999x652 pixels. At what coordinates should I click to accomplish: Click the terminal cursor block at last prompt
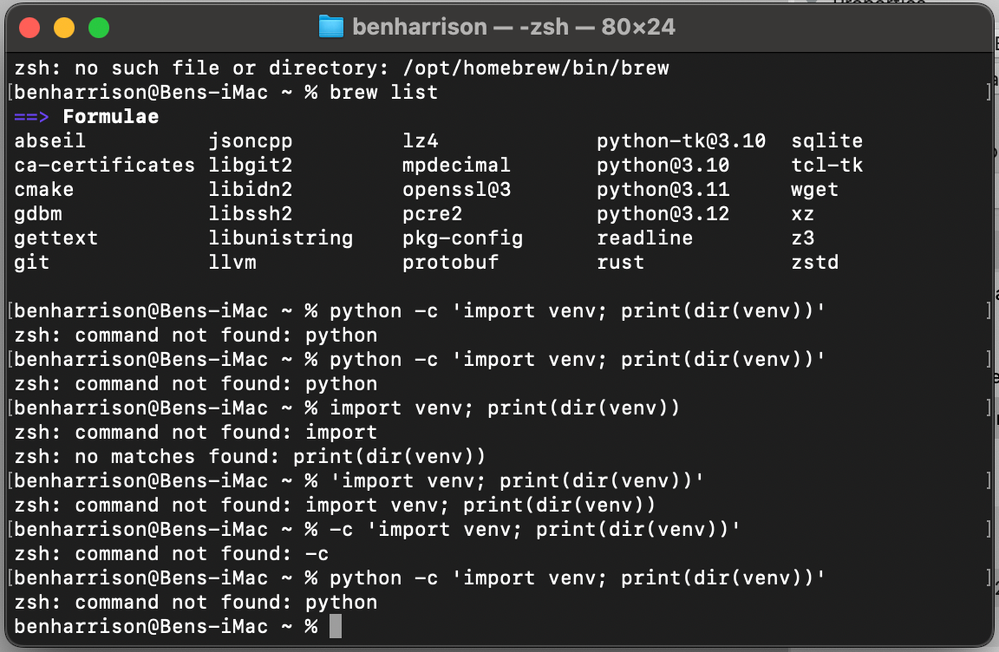pos(335,626)
